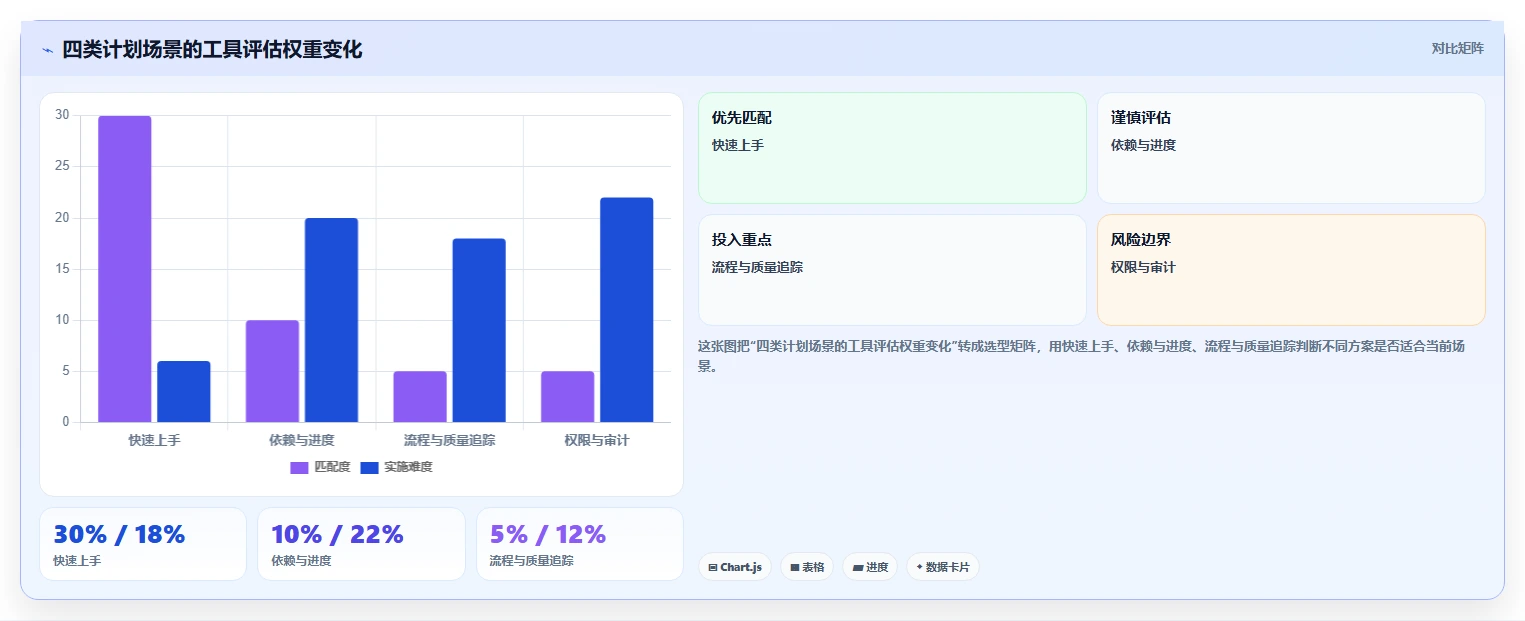Image resolution: width=1525 pixels, height=621 pixels.
Task: Click the title 四类计划场景的工具评估权重变化
Action: [x=212, y=50]
